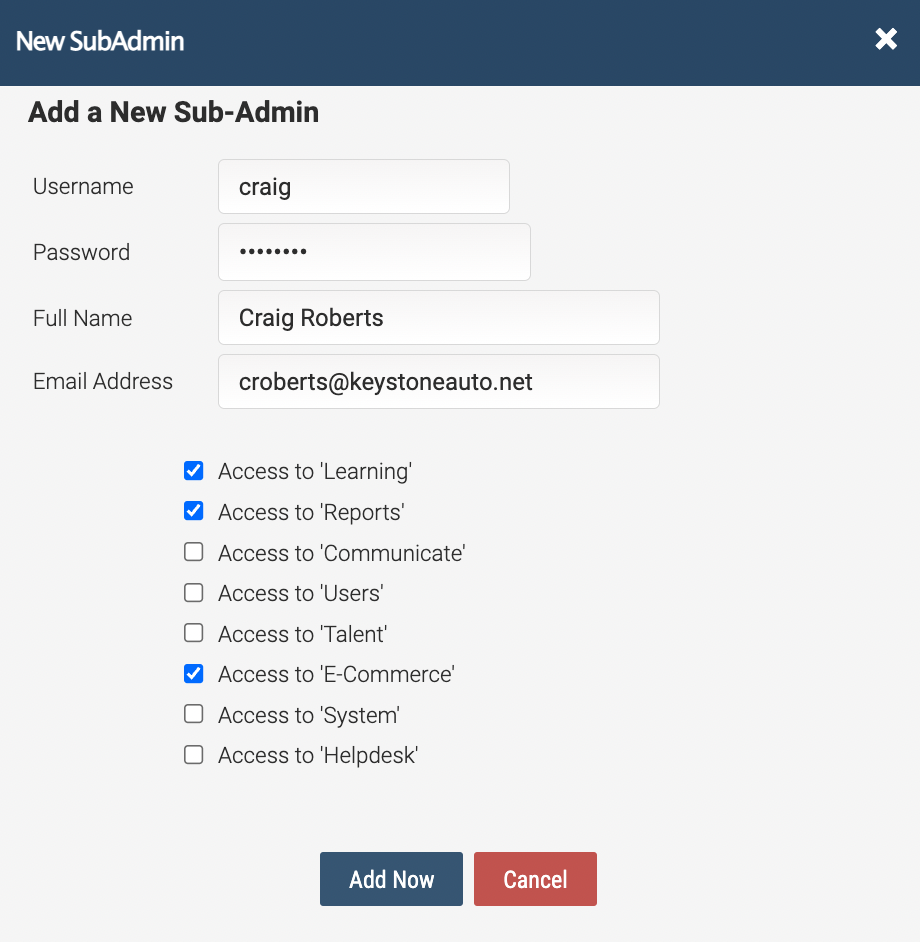Check the Access to 'System' checkbox
The width and height of the screenshot is (920, 942).
[193, 714]
